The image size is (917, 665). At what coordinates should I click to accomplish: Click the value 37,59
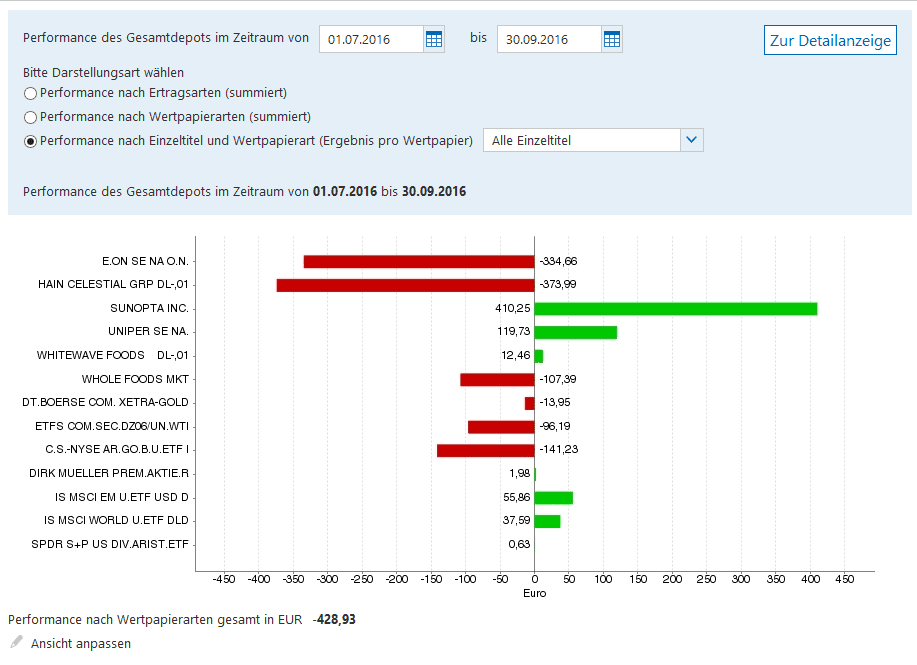516,520
